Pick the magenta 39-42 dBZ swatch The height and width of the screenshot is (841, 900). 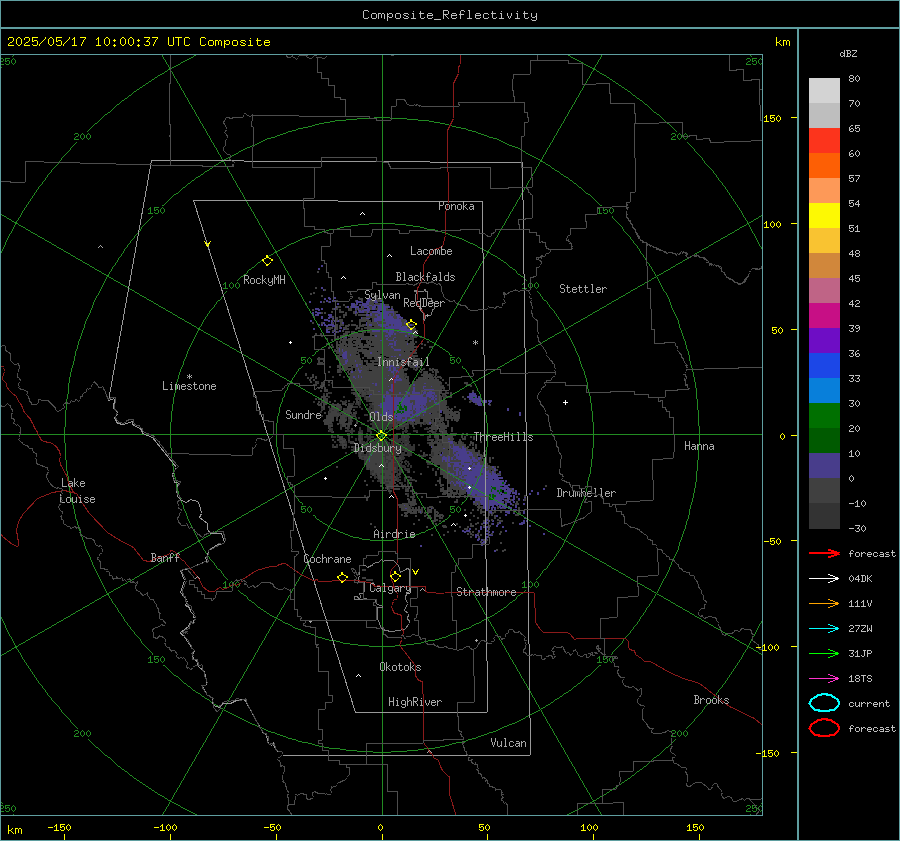(x=824, y=316)
